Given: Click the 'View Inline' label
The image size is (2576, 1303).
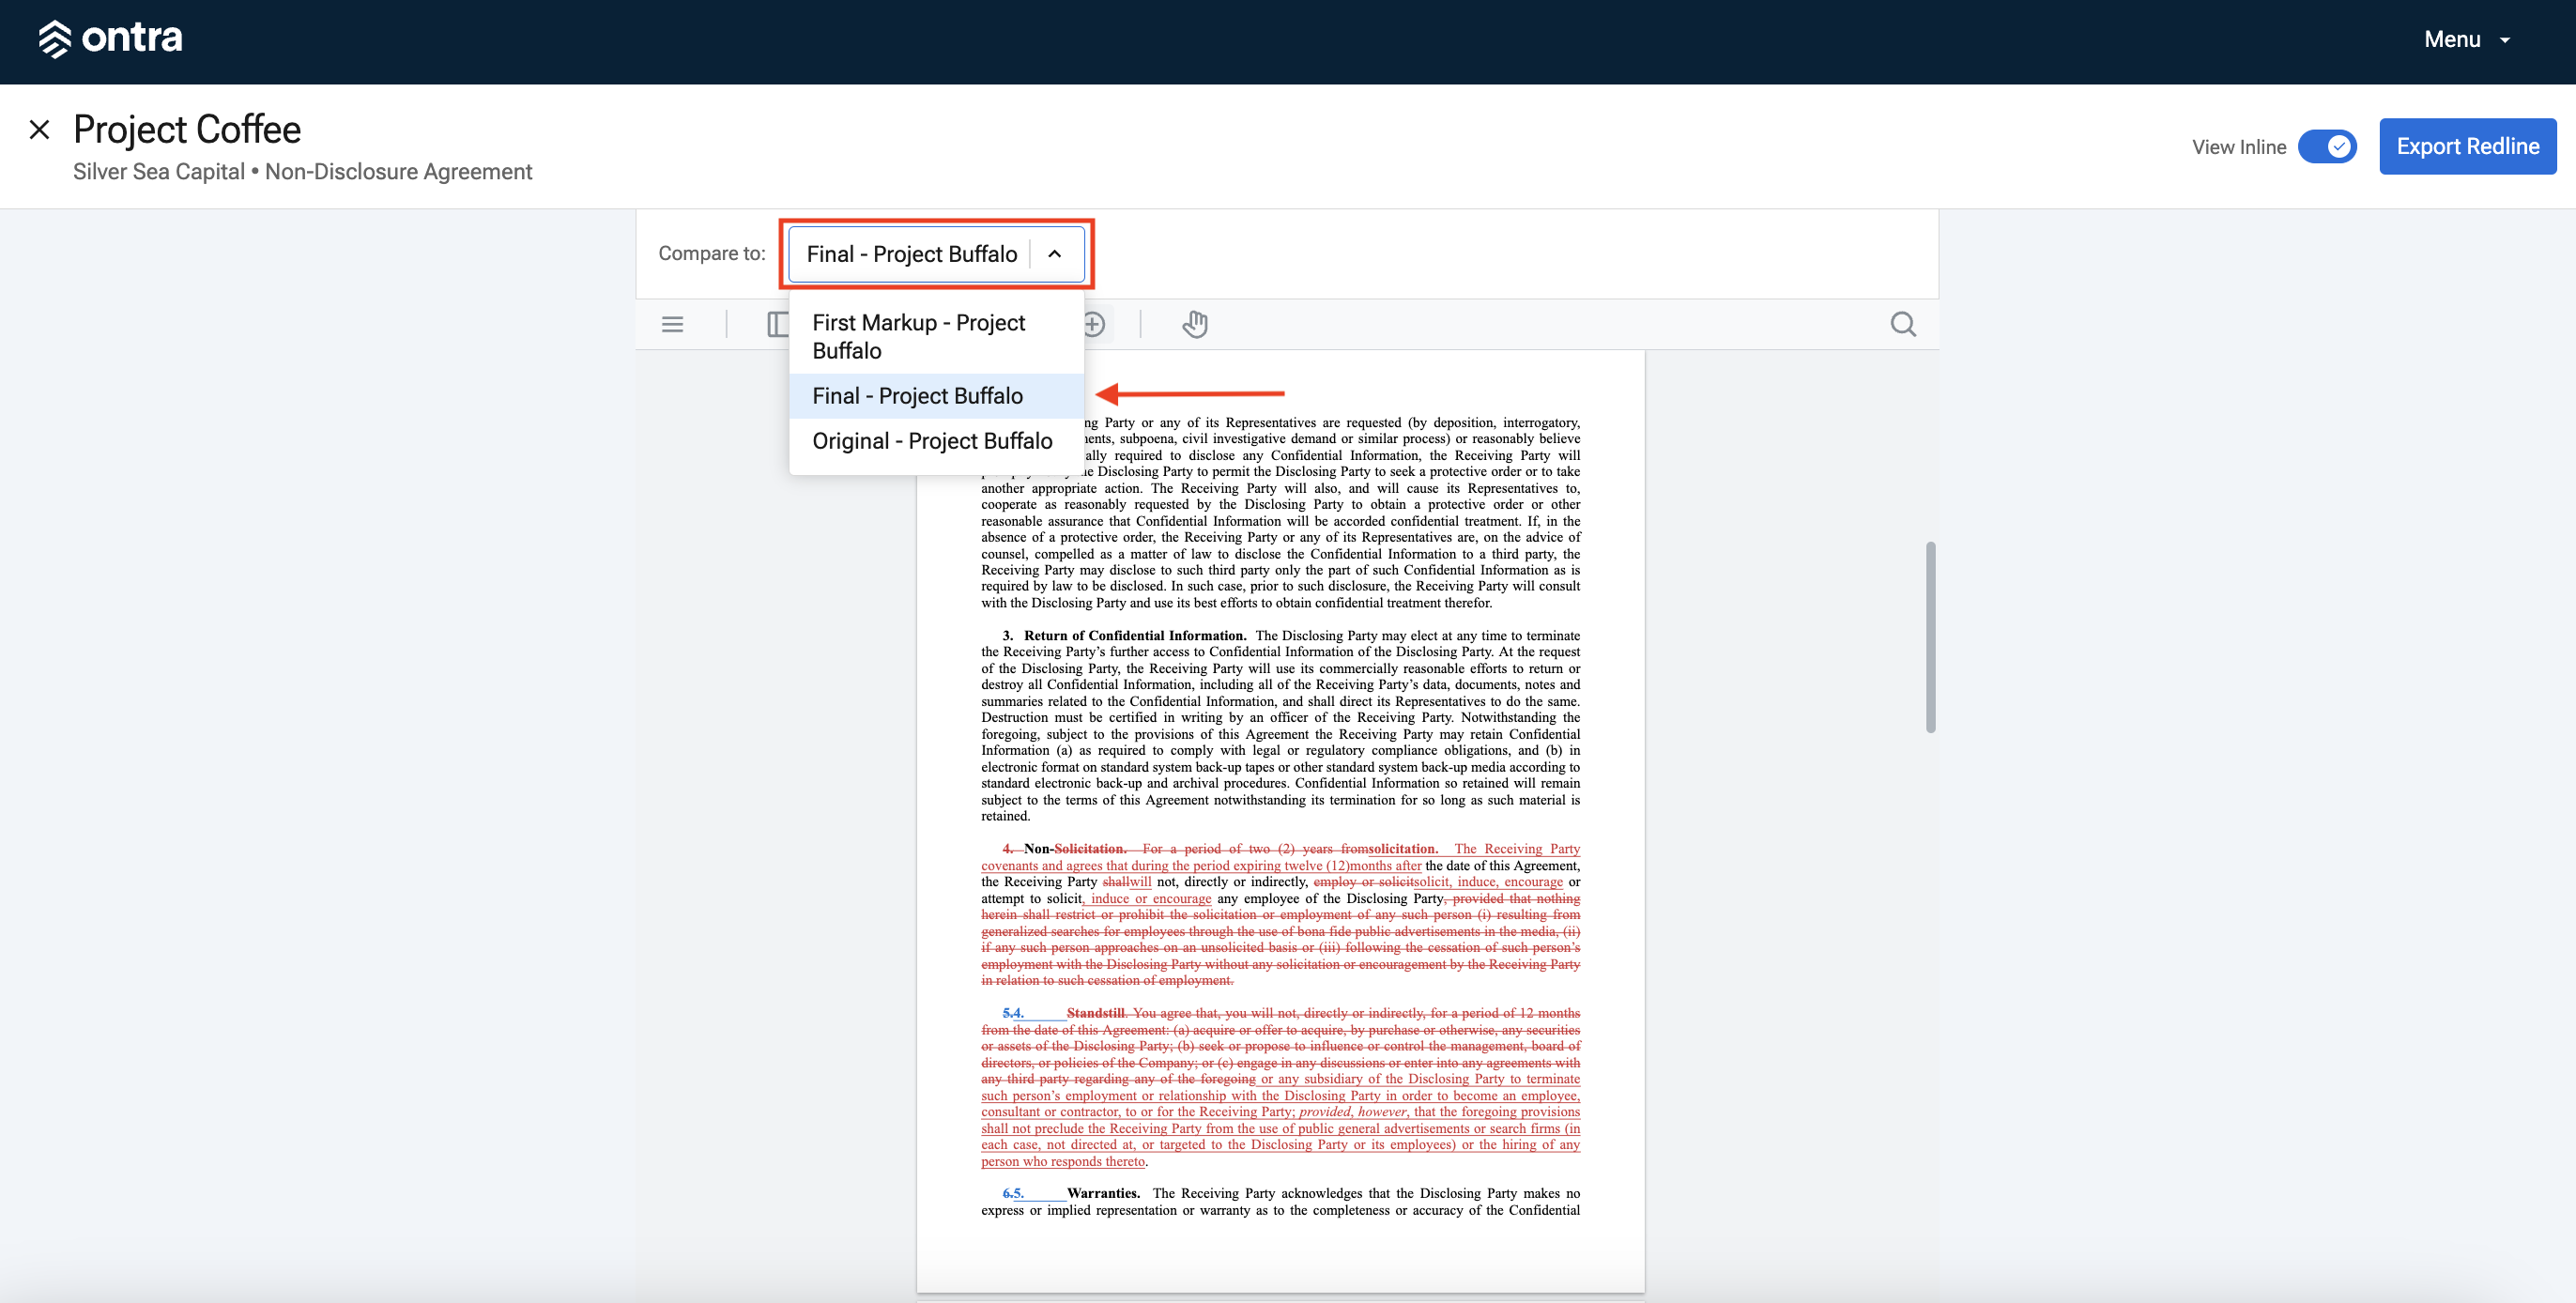Looking at the screenshot, I should pos(2238,147).
